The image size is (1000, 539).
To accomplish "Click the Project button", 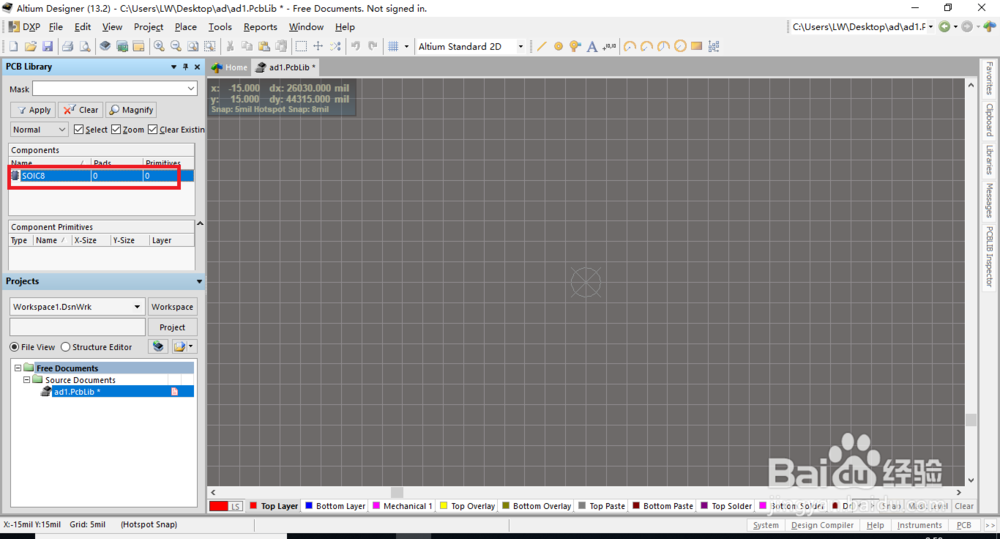I will (172, 327).
